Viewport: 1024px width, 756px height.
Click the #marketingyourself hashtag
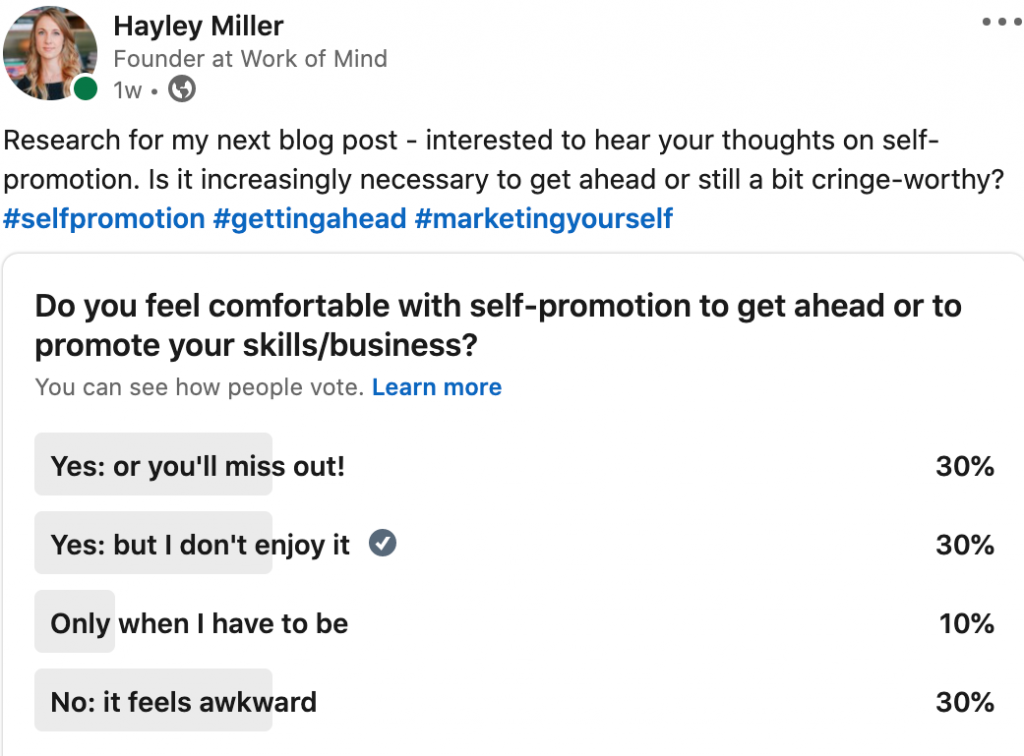click(543, 218)
